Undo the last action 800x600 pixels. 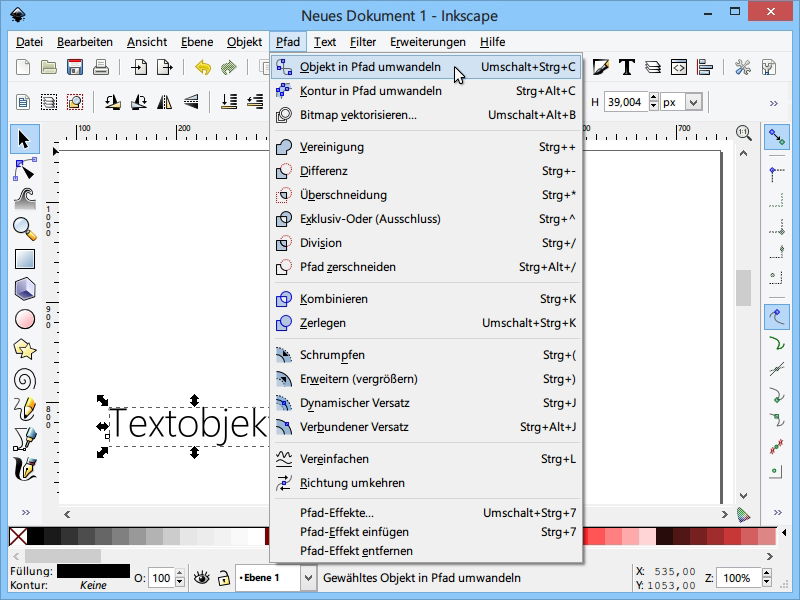203,67
